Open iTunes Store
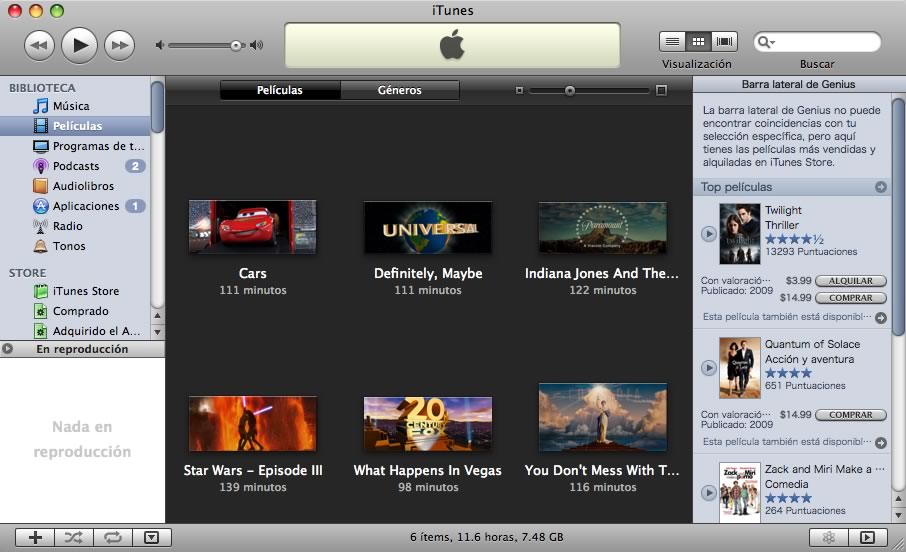 click(x=75, y=291)
